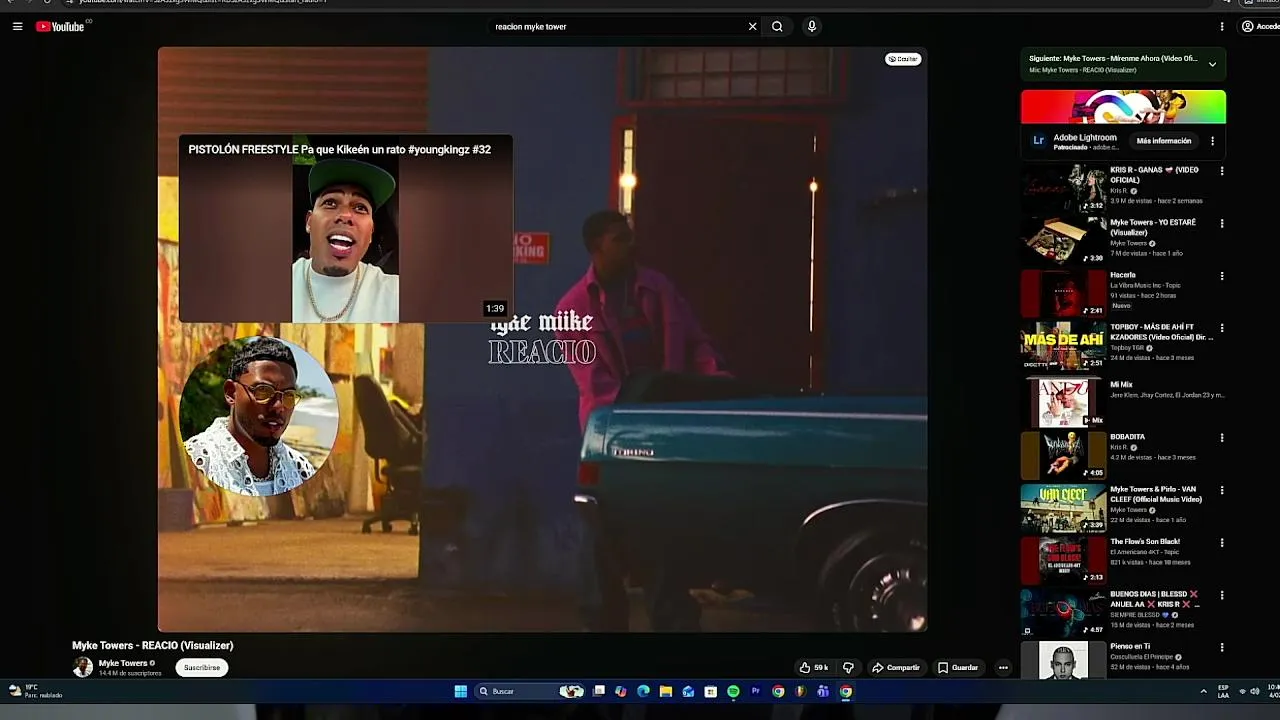Open the Adobe Lightroom ad banner
1280x720 pixels.
click(1123, 107)
